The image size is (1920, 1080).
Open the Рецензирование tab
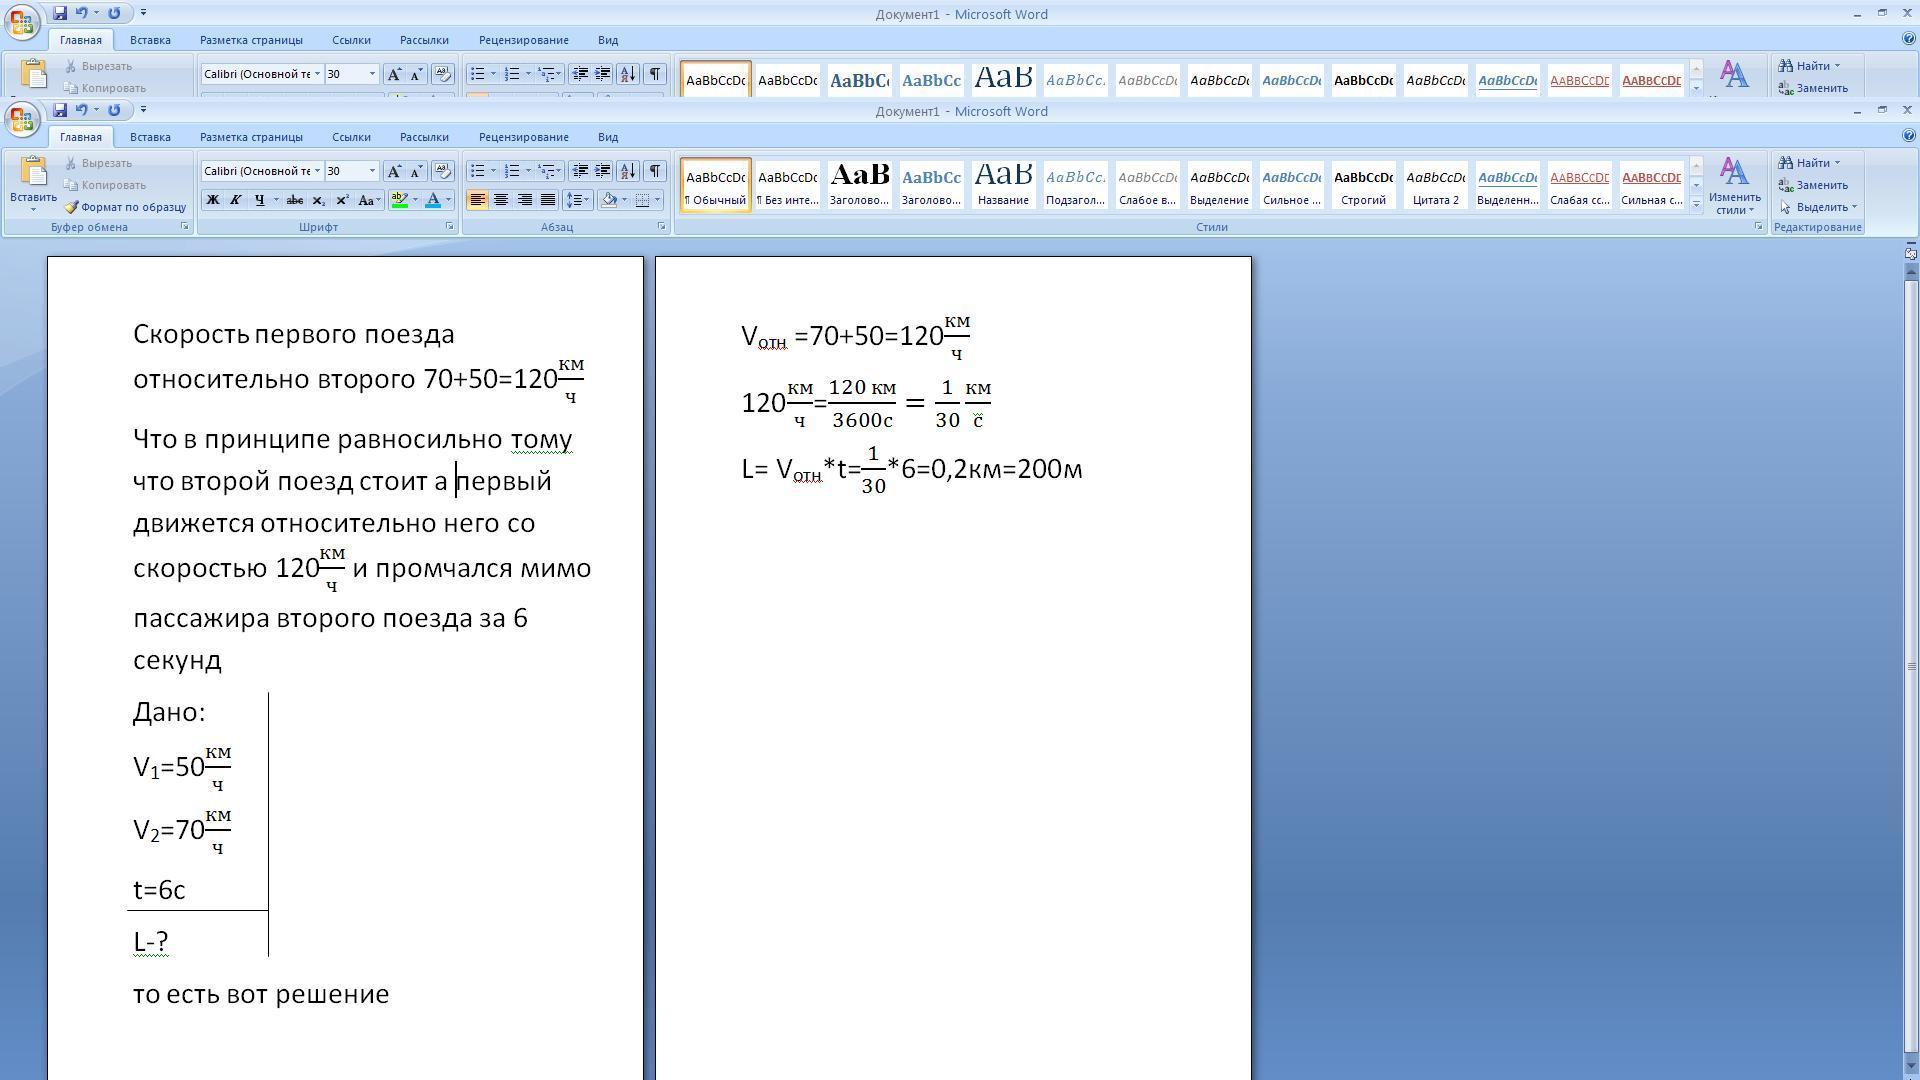pos(524,137)
